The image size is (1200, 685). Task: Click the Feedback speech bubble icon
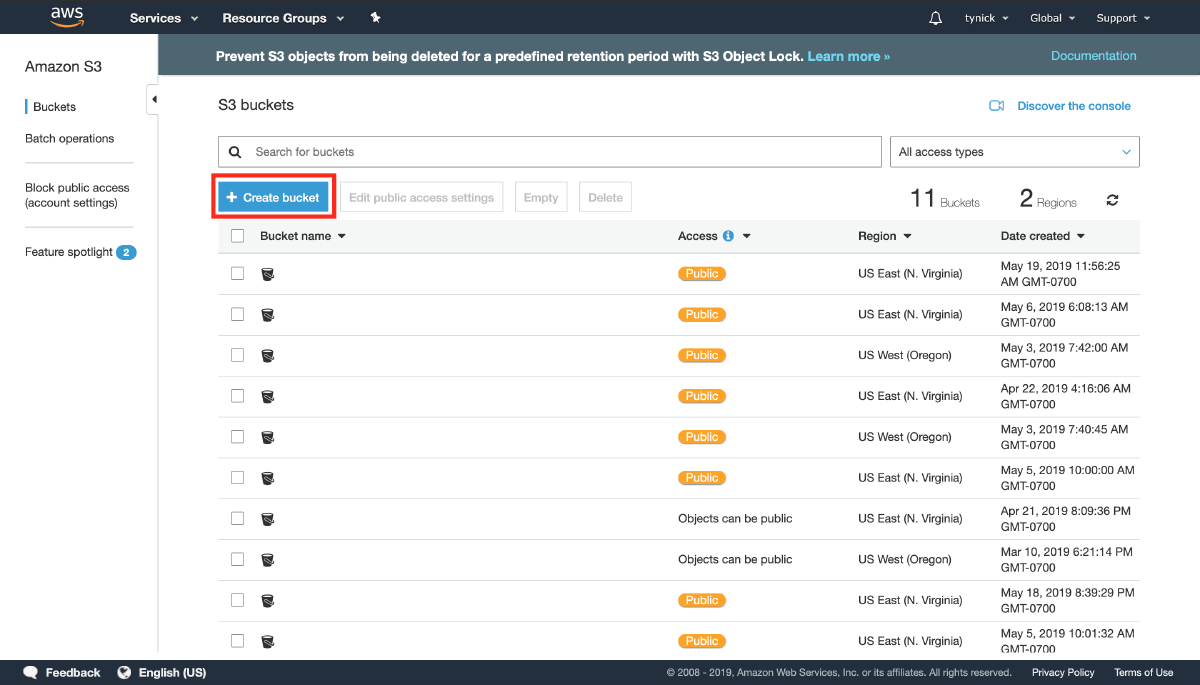click(x=31, y=673)
